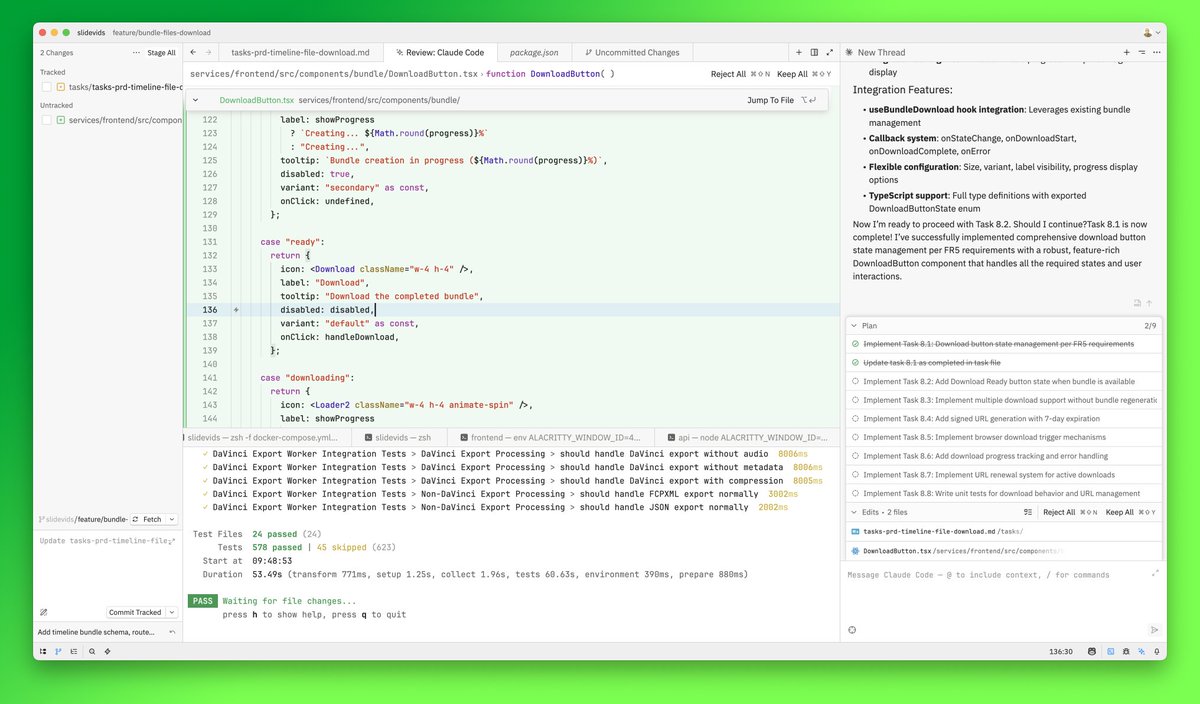Screen dimensions: 1200x704
Task: Navigate forward with the right arrow
Action: (208, 52)
